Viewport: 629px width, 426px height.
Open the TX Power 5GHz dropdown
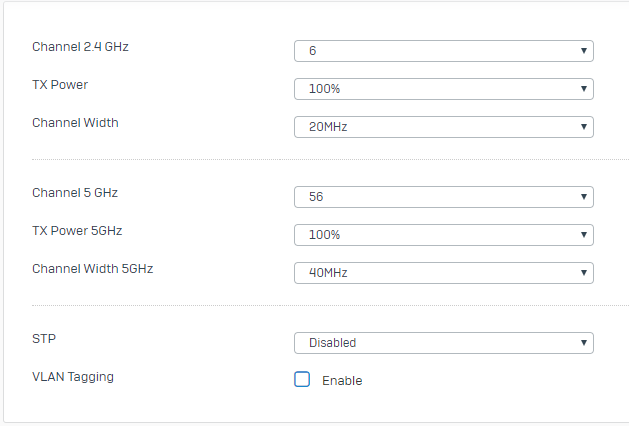click(443, 235)
